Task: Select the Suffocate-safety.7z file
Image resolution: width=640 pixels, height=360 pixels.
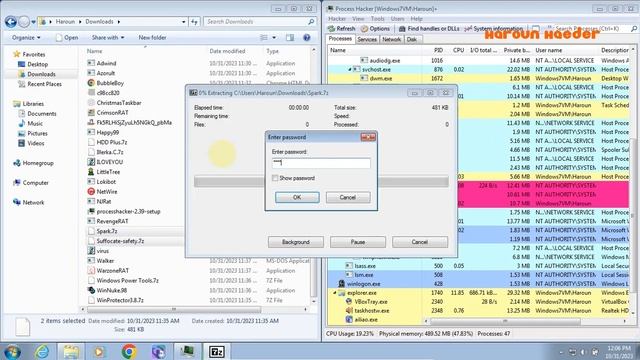Action: 120,241
